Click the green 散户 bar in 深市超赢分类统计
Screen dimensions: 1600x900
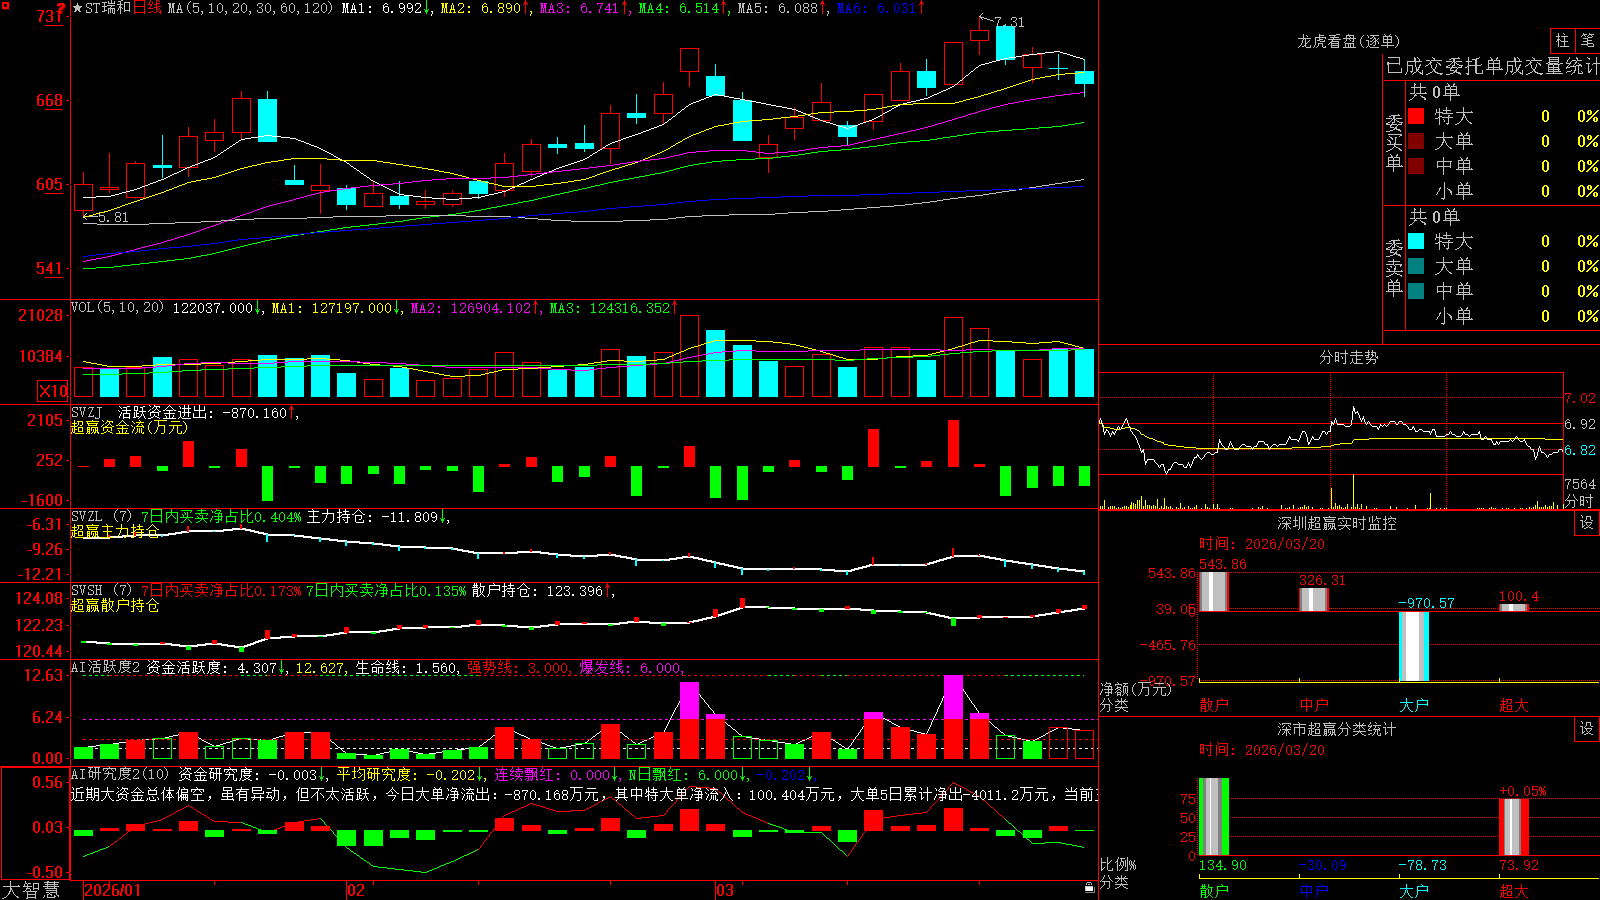1214,817
